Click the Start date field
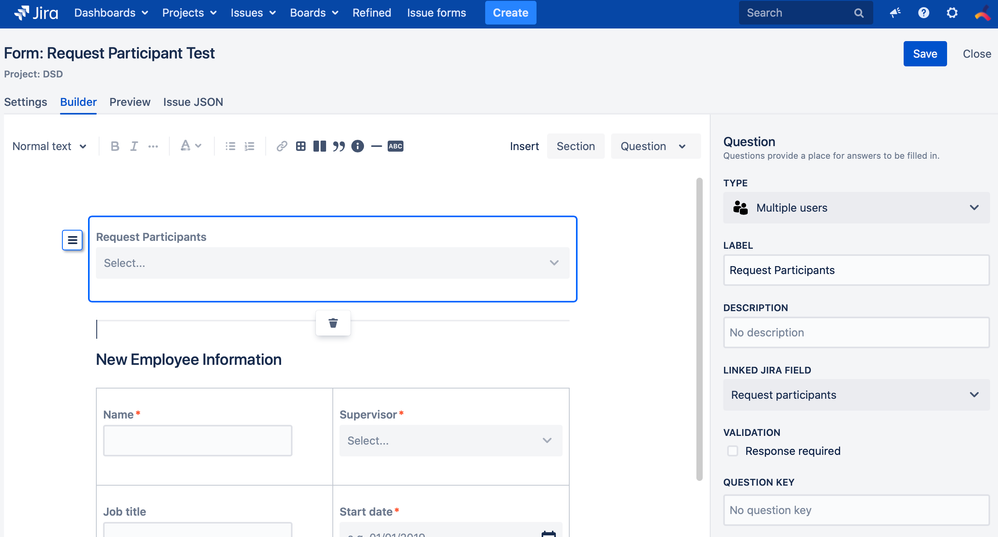Image resolution: width=998 pixels, height=537 pixels. coord(451,531)
